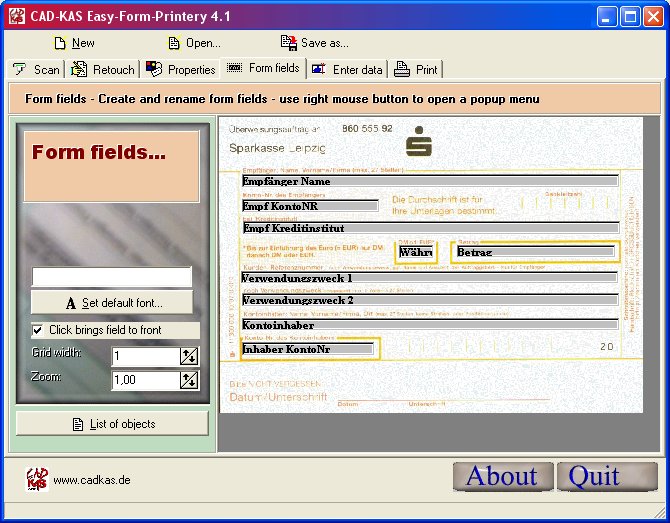The width and height of the screenshot is (670, 523).
Task: Open the Scan tab
Action: tap(36, 70)
